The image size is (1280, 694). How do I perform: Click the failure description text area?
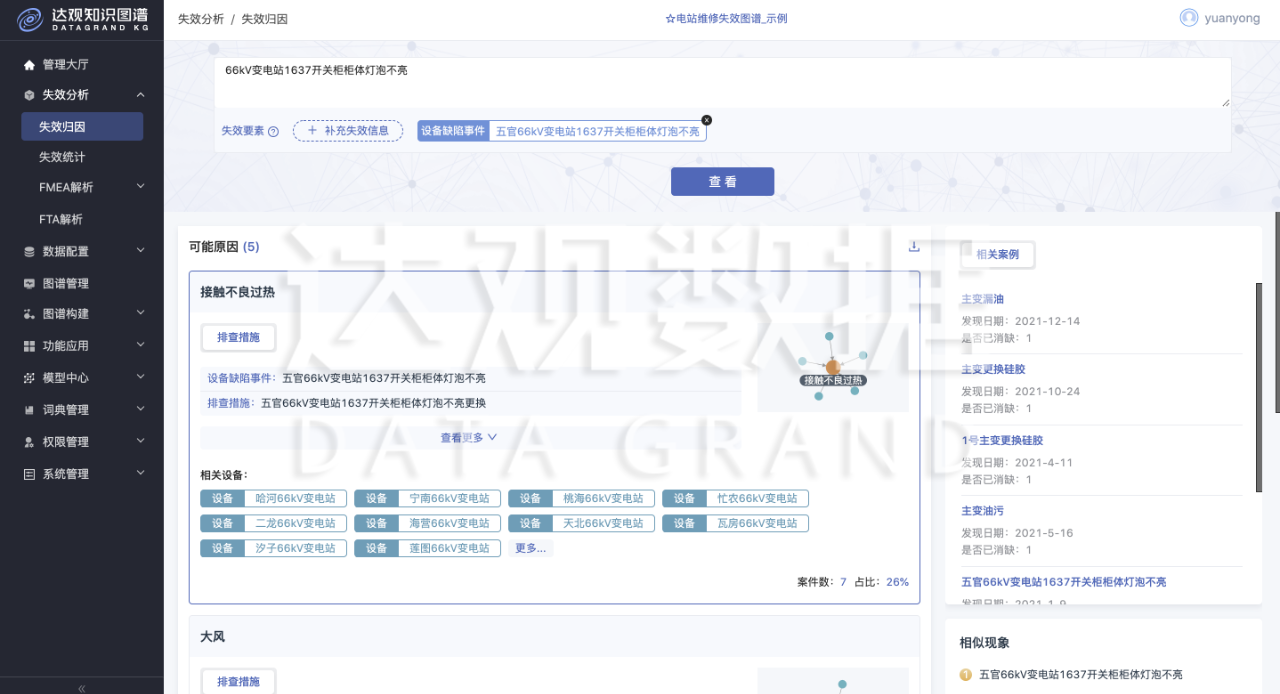coord(722,82)
